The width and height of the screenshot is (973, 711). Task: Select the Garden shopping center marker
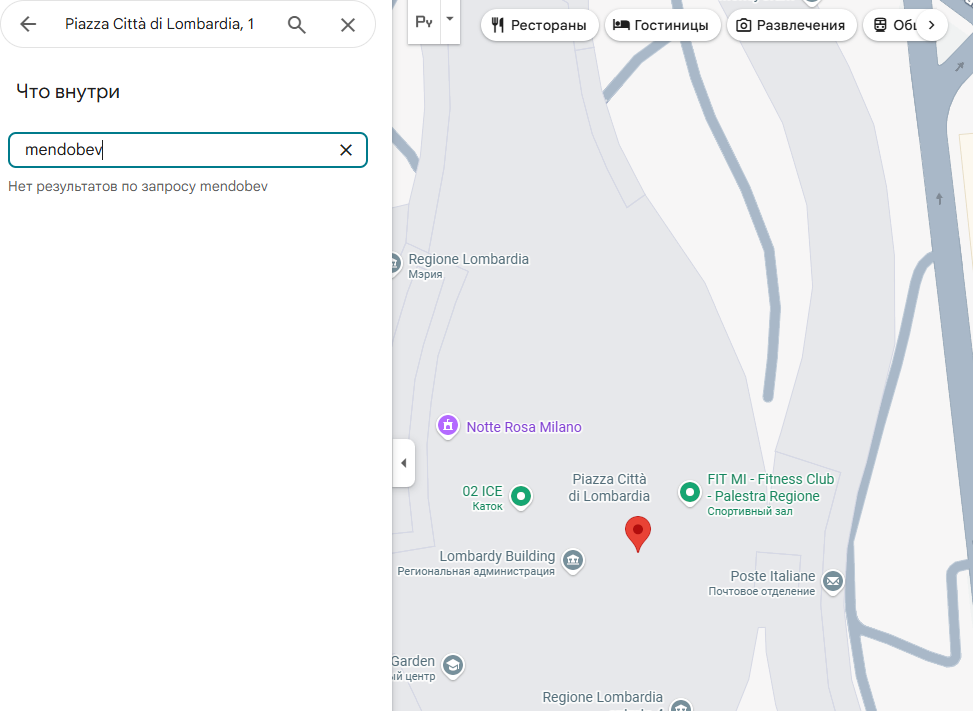[452, 664]
